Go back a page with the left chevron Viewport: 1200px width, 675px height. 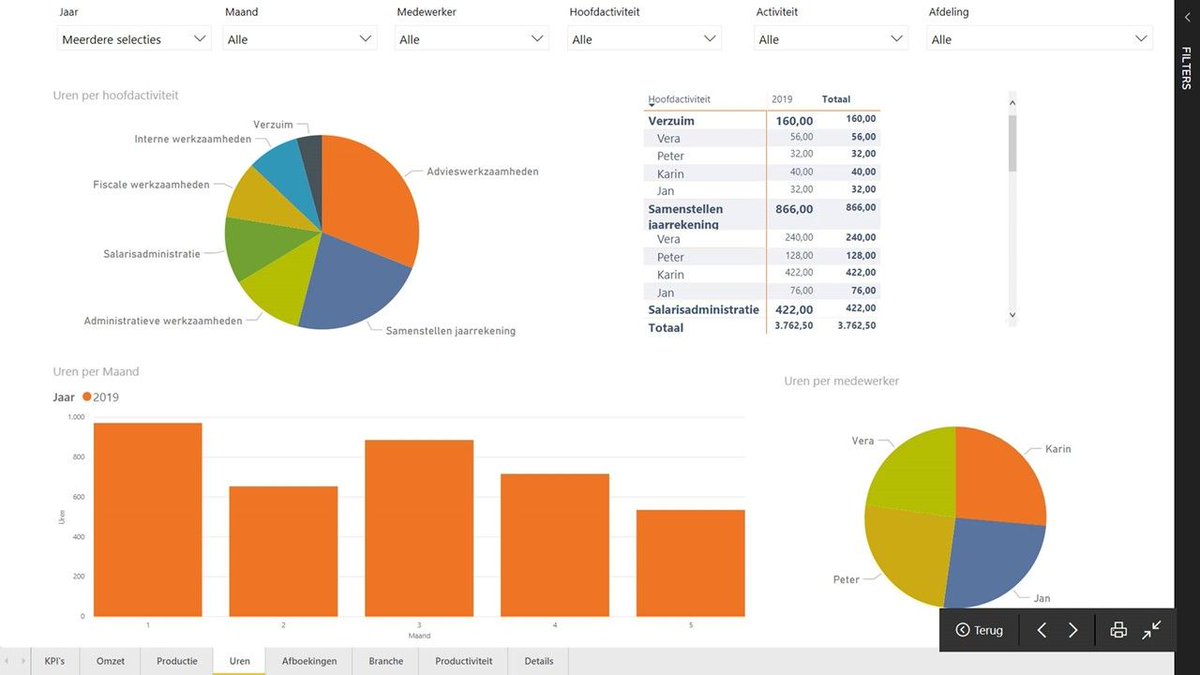click(1040, 630)
